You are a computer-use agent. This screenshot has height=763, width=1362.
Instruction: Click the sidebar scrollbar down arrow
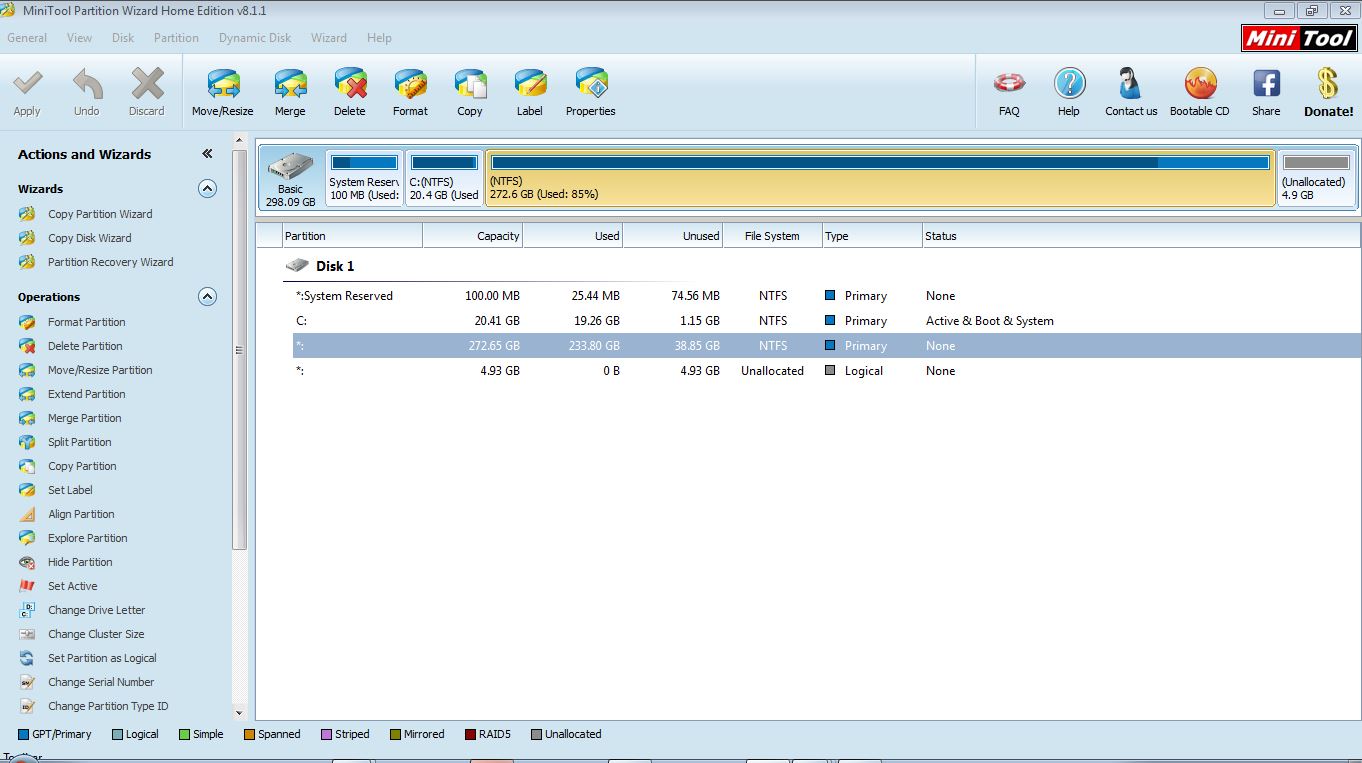tap(239, 713)
